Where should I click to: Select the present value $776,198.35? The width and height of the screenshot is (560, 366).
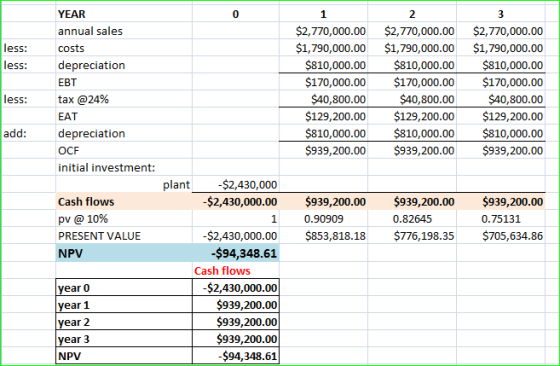[x=412, y=236]
